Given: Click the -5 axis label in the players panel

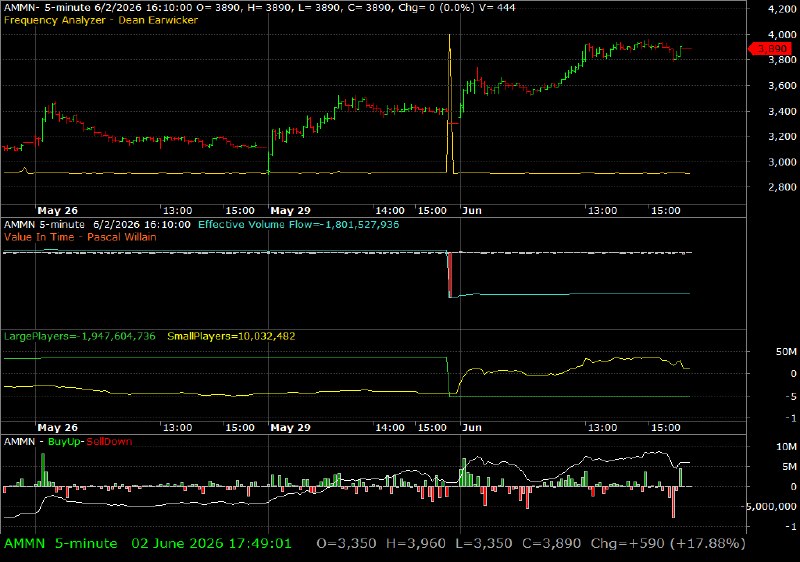Looking at the screenshot, I should 790,396.
